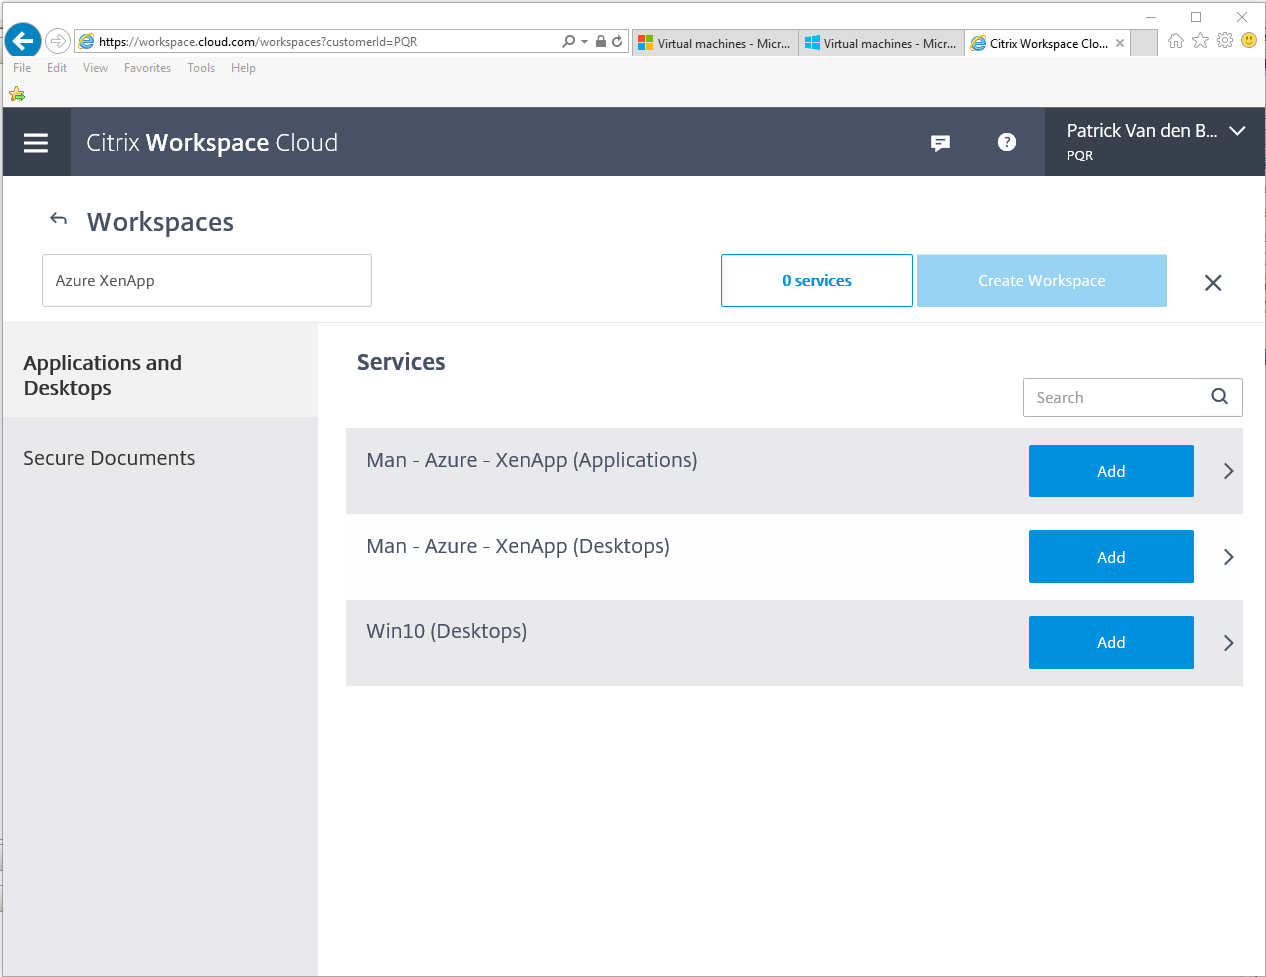The image size is (1266, 977).
Task: Open the Favorites menu
Action: pyautogui.click(x=147, y=68)
